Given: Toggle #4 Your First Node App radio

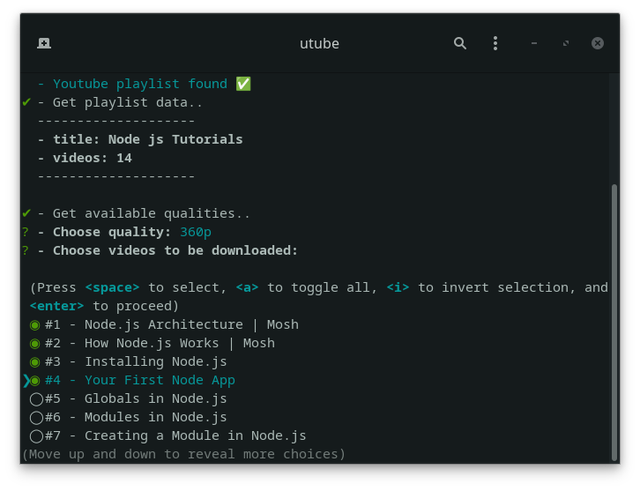Looking at the screenshot, I should click(x=35, y=381).
